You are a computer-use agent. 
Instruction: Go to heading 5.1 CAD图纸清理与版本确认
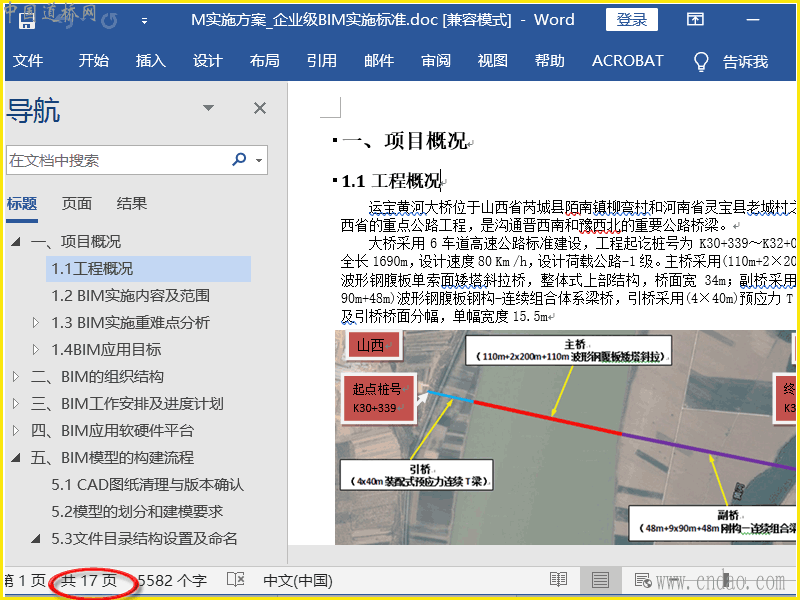pos(147,485)
